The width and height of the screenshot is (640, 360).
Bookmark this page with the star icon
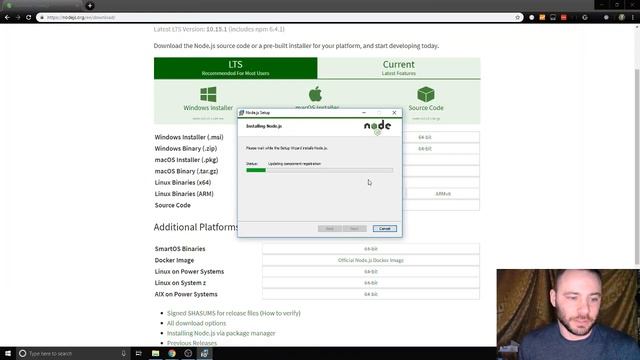click(x=518, y=18)
